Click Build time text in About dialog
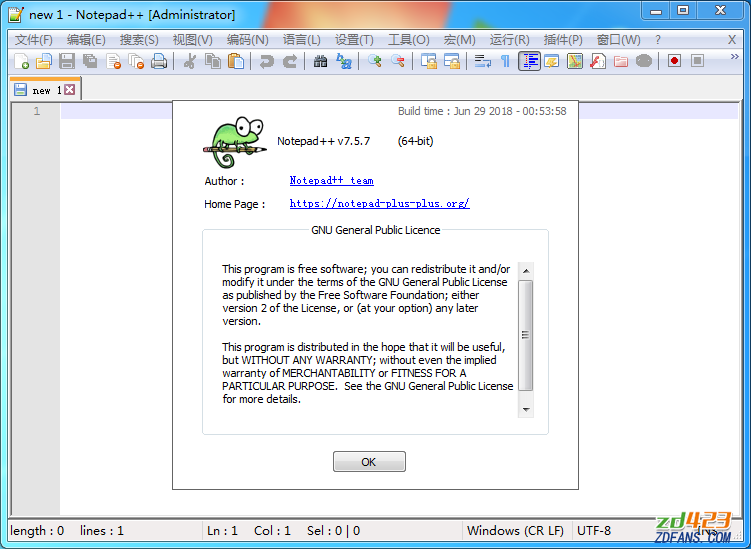This screenshot has width=751, height=549. [x=482, y=111]
